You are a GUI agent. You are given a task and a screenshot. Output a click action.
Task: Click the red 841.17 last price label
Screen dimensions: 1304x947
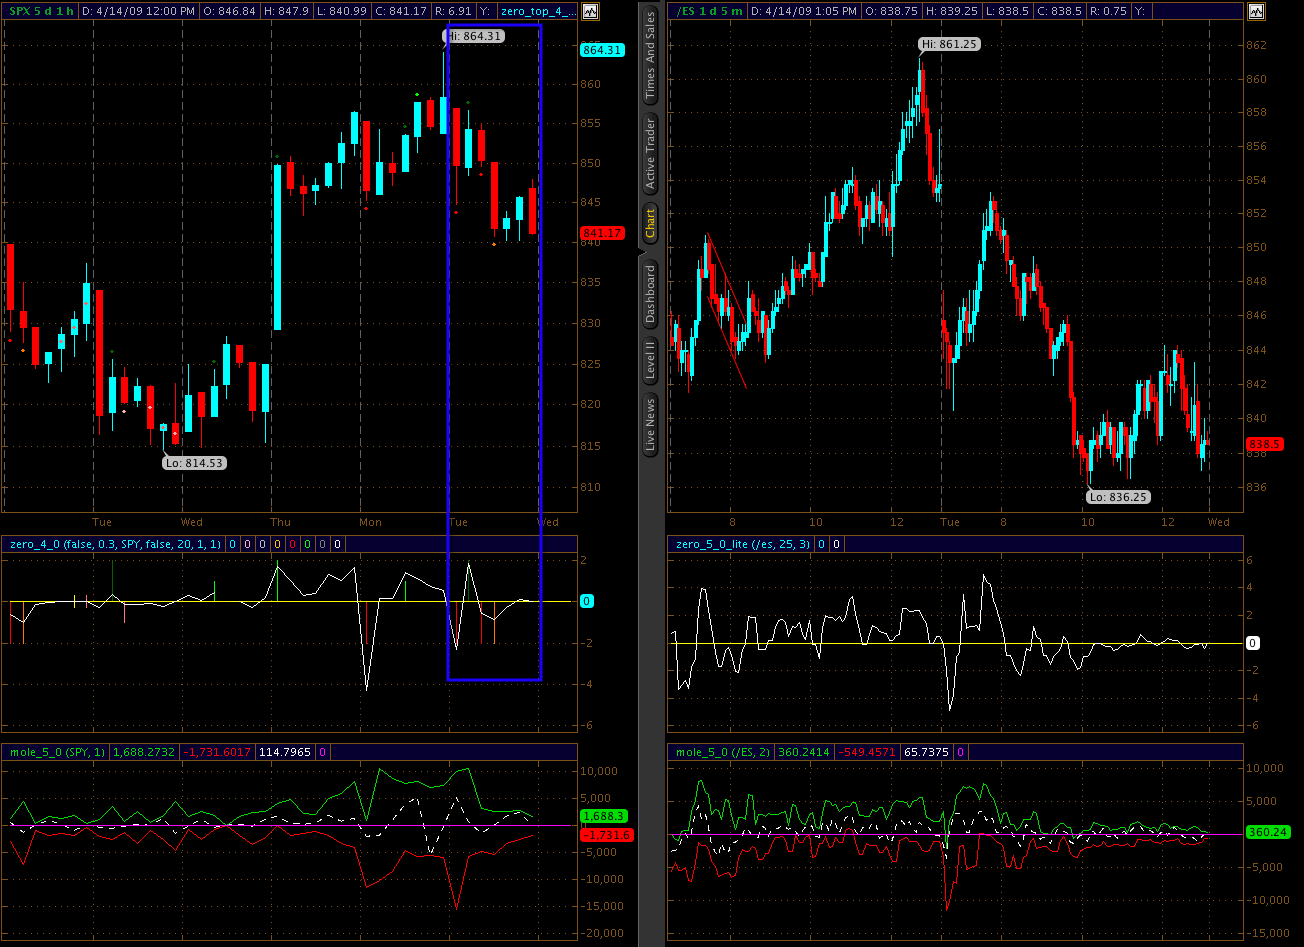click(x=602, y=233)
